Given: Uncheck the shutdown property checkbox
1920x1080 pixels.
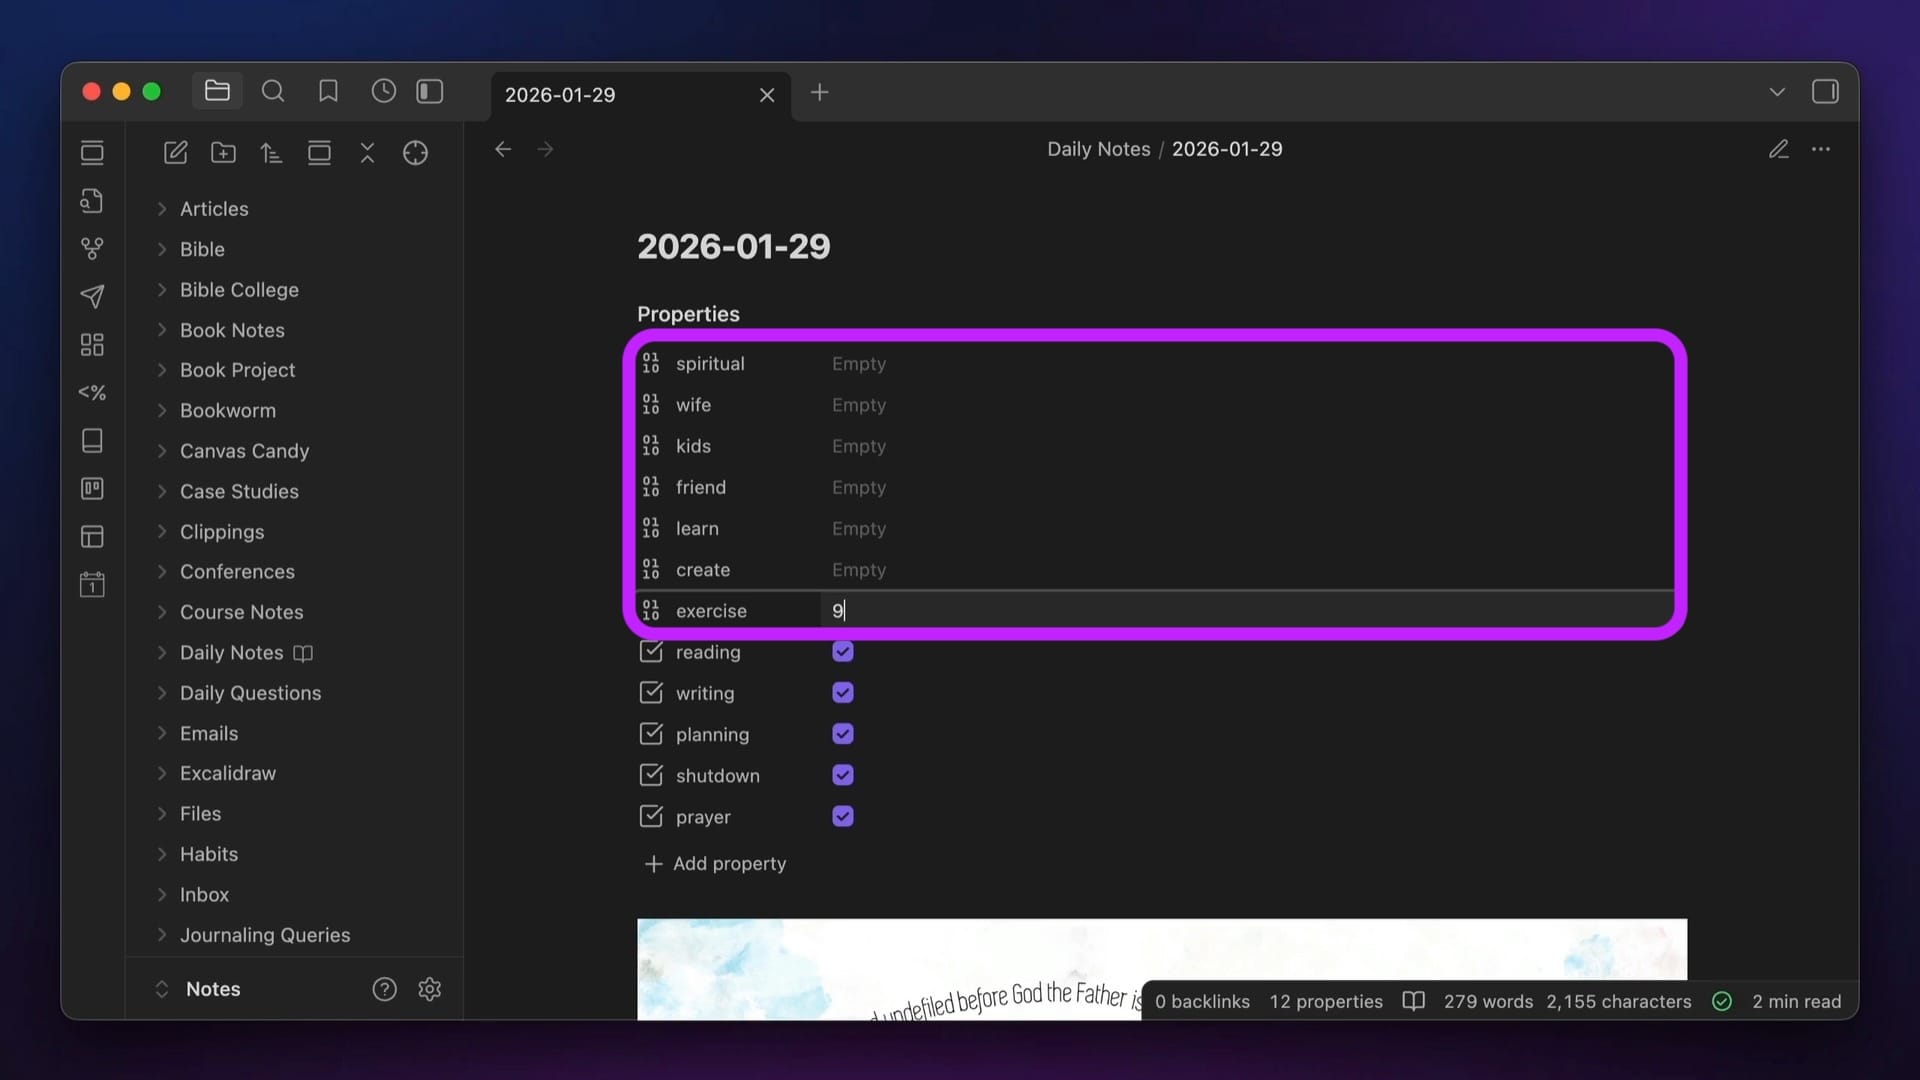Looking at the screenshot, I should (x=842, y=775).
